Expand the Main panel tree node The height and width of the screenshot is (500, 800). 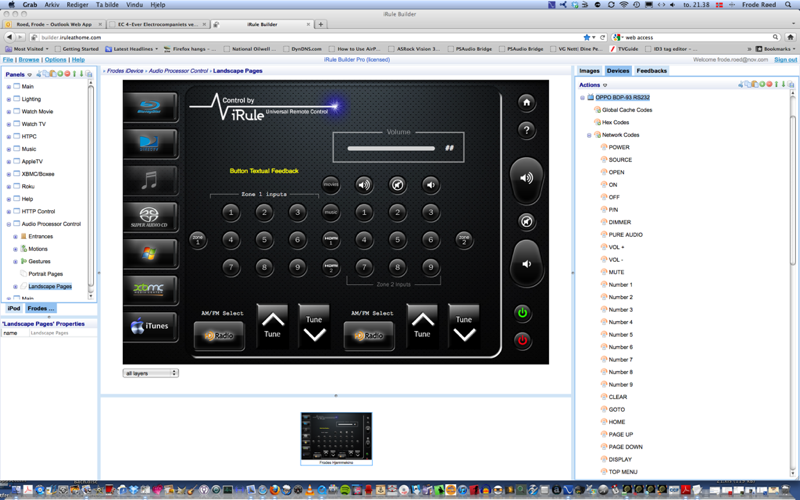coord(9,87)
